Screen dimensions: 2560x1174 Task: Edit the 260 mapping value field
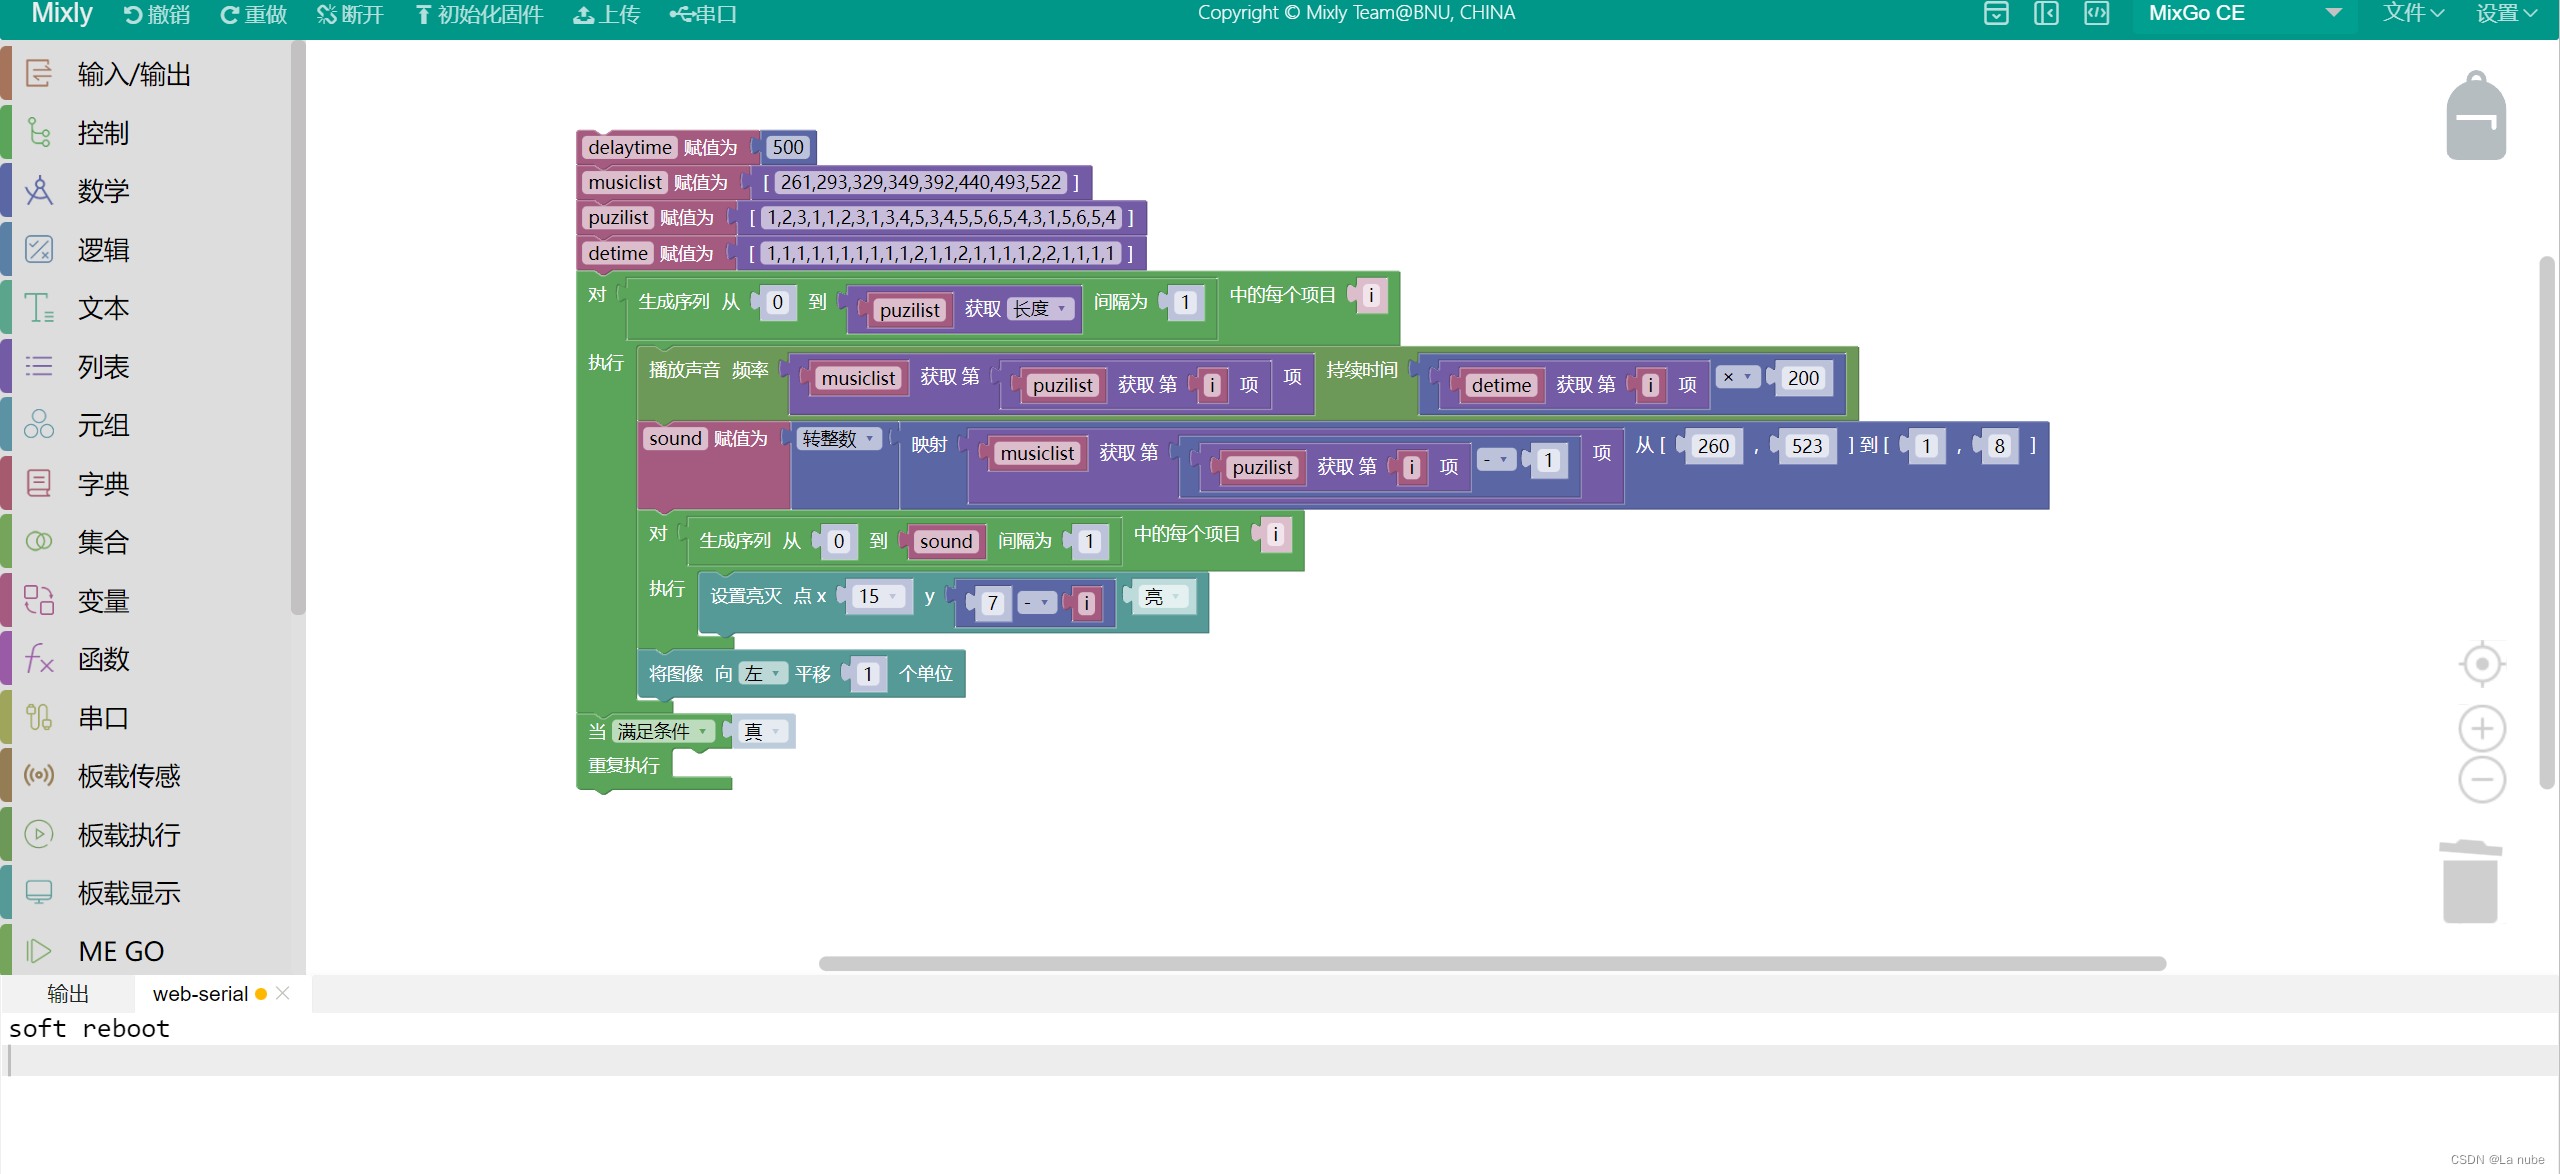coord(1713,446)
